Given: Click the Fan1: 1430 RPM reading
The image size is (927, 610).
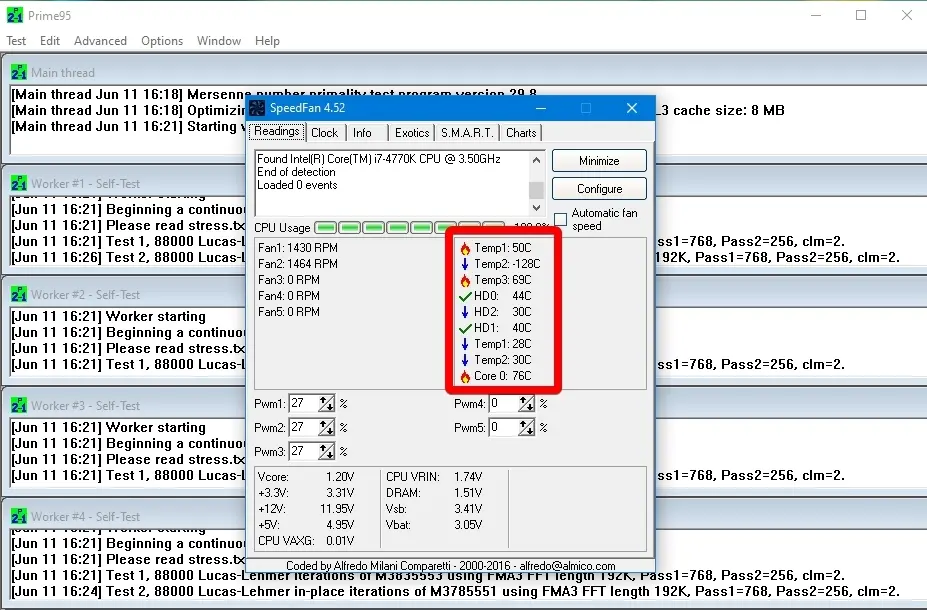Looking at the screenshot, I should (298, 248).
